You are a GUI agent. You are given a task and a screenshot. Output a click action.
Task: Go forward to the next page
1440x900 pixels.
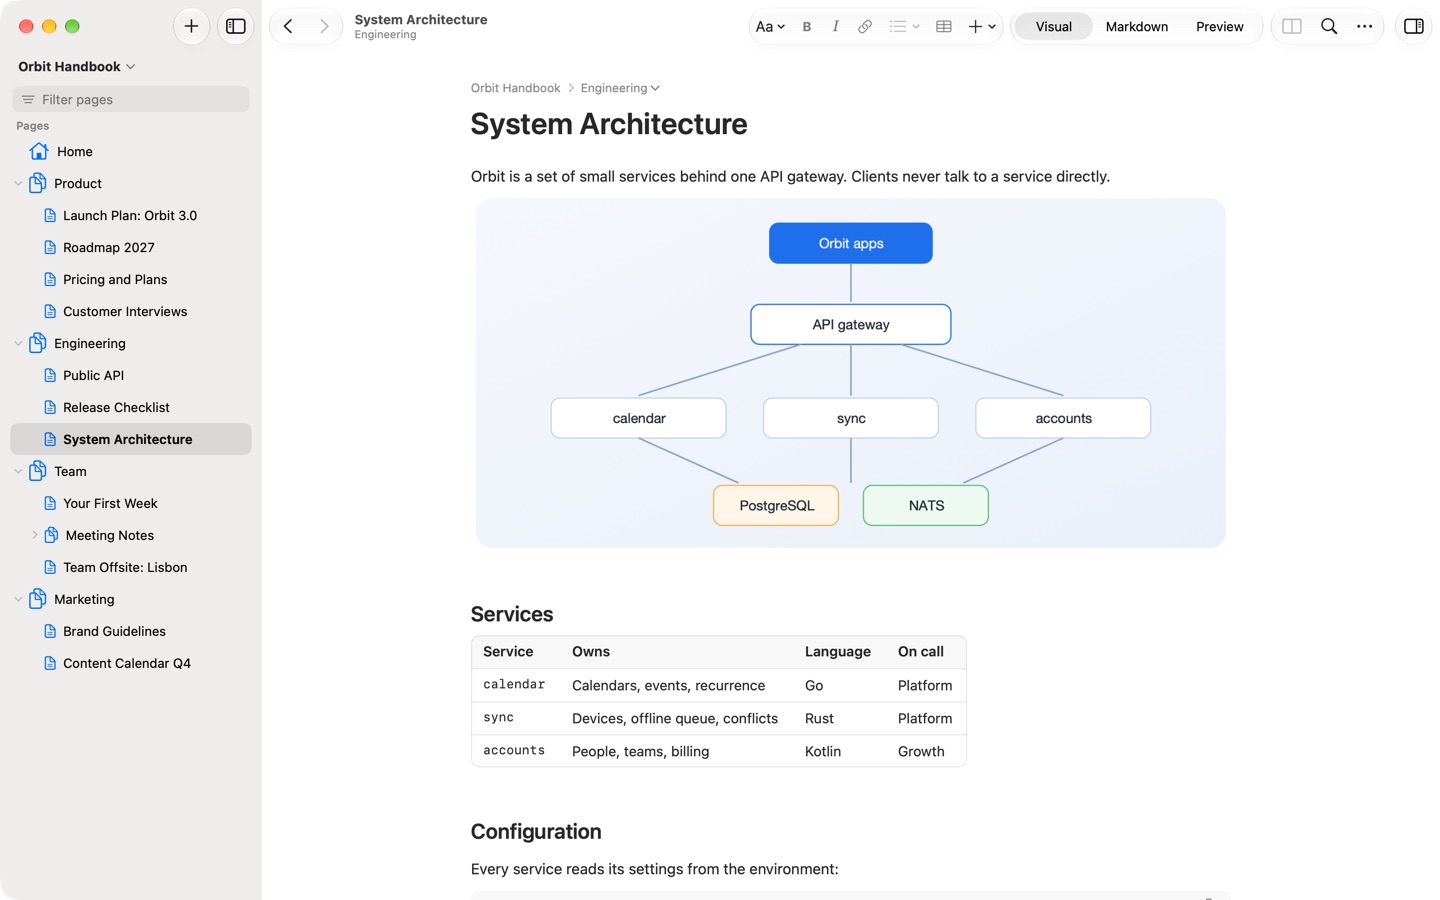(x=324, y=27)
